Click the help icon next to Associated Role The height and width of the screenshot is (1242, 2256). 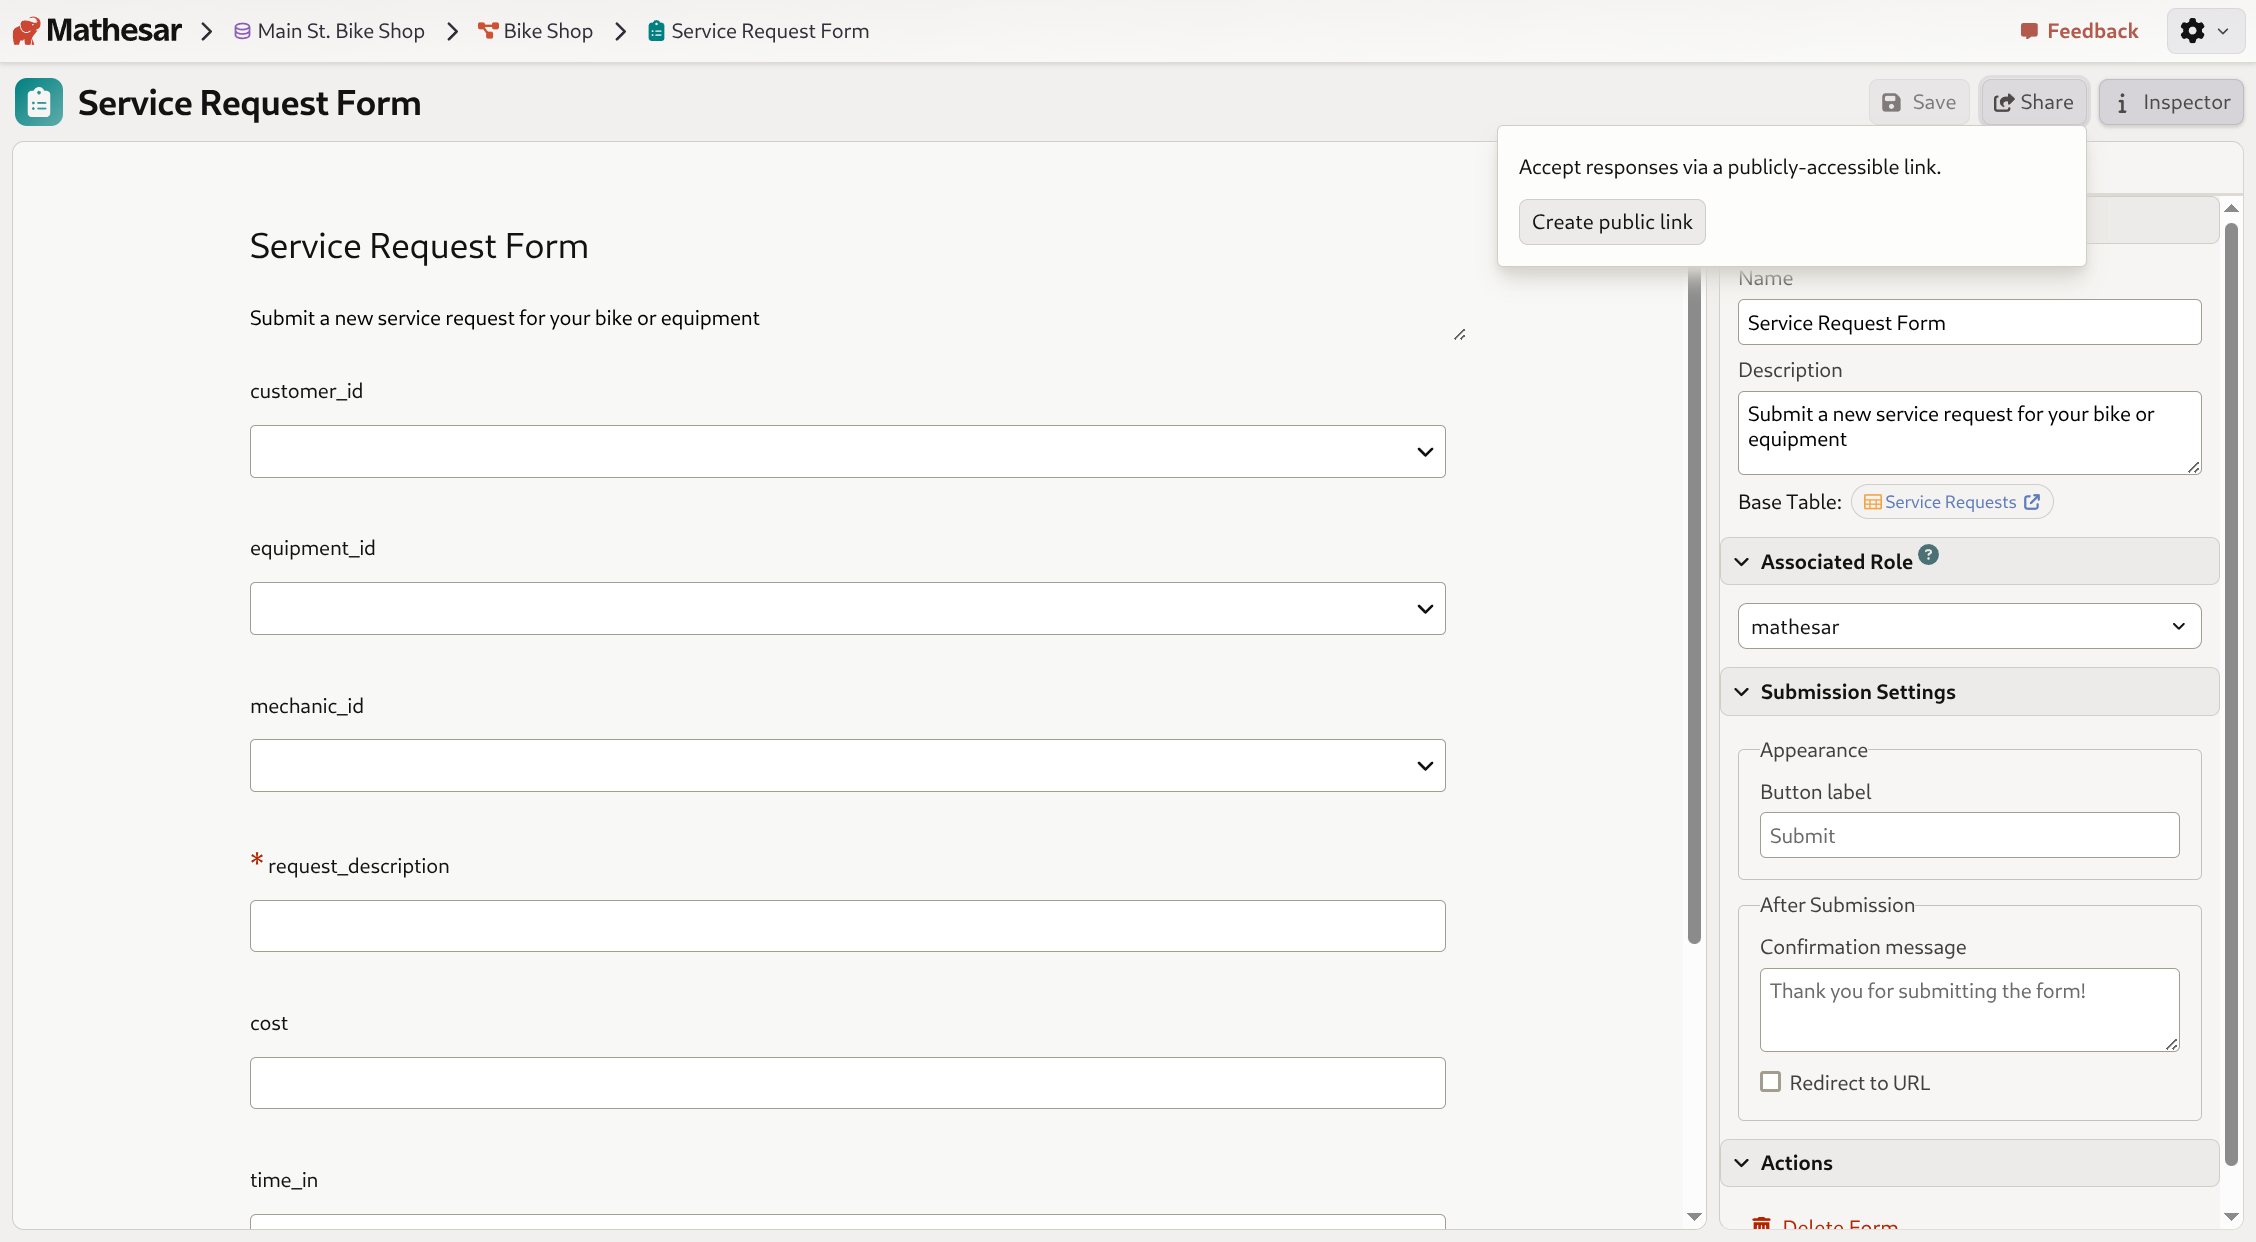1928,555
